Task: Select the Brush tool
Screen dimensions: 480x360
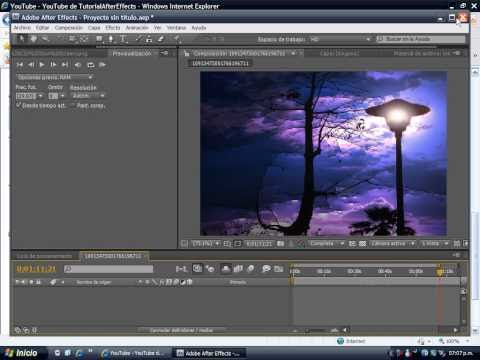Action: (x=138, y=39)
